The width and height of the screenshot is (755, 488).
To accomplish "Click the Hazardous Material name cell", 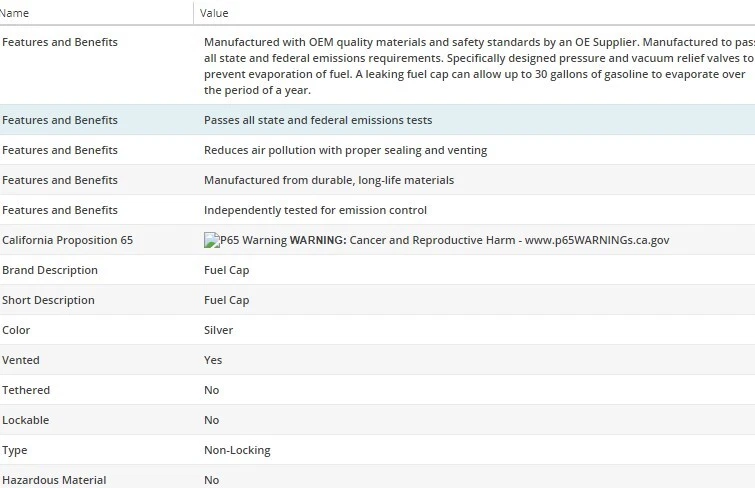I will coord(54,480).
